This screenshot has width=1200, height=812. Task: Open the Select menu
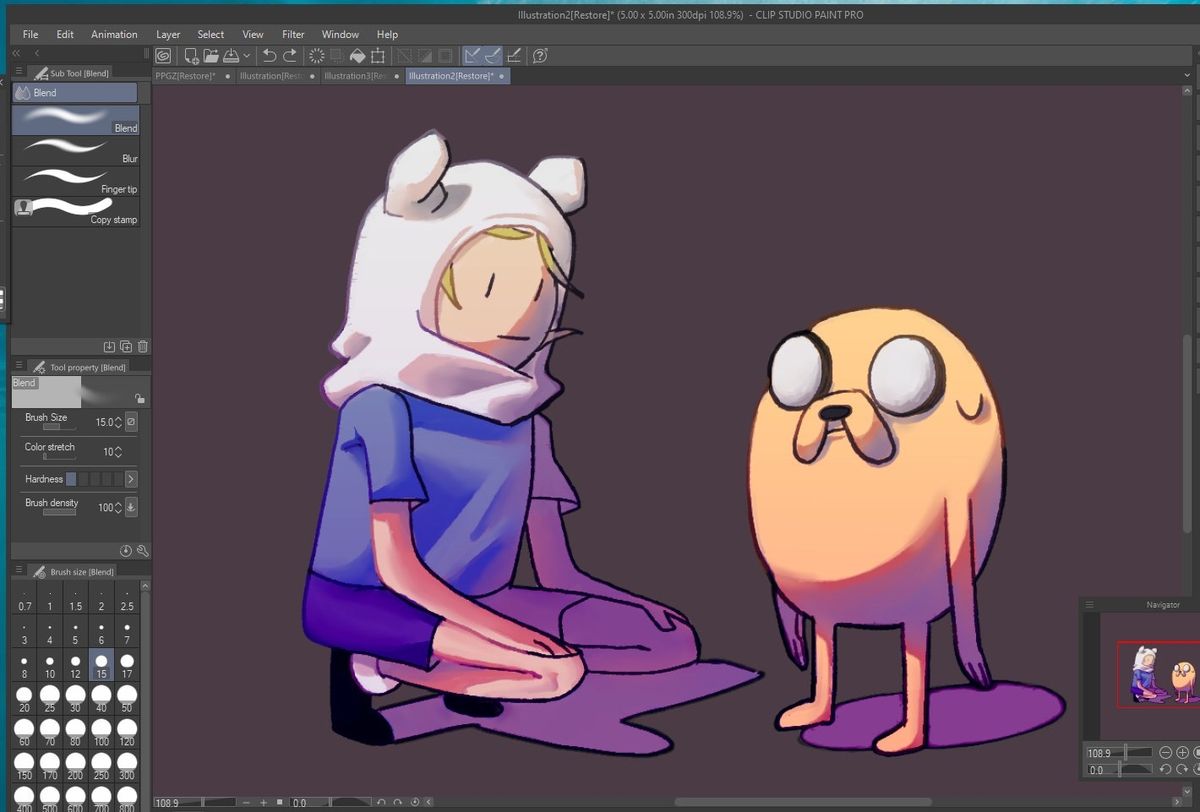pyautogui.click(x=211, y=34)
